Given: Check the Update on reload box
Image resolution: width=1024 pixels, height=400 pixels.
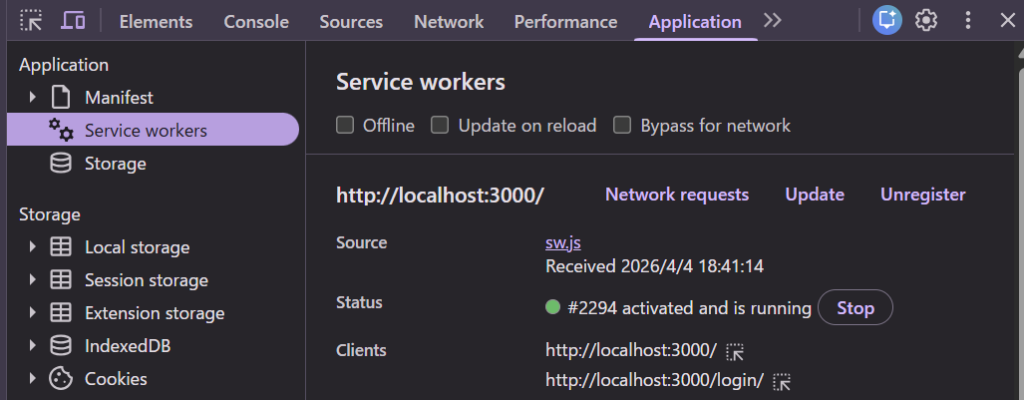Looking at the screenshot, I should [x=440, y=125].
